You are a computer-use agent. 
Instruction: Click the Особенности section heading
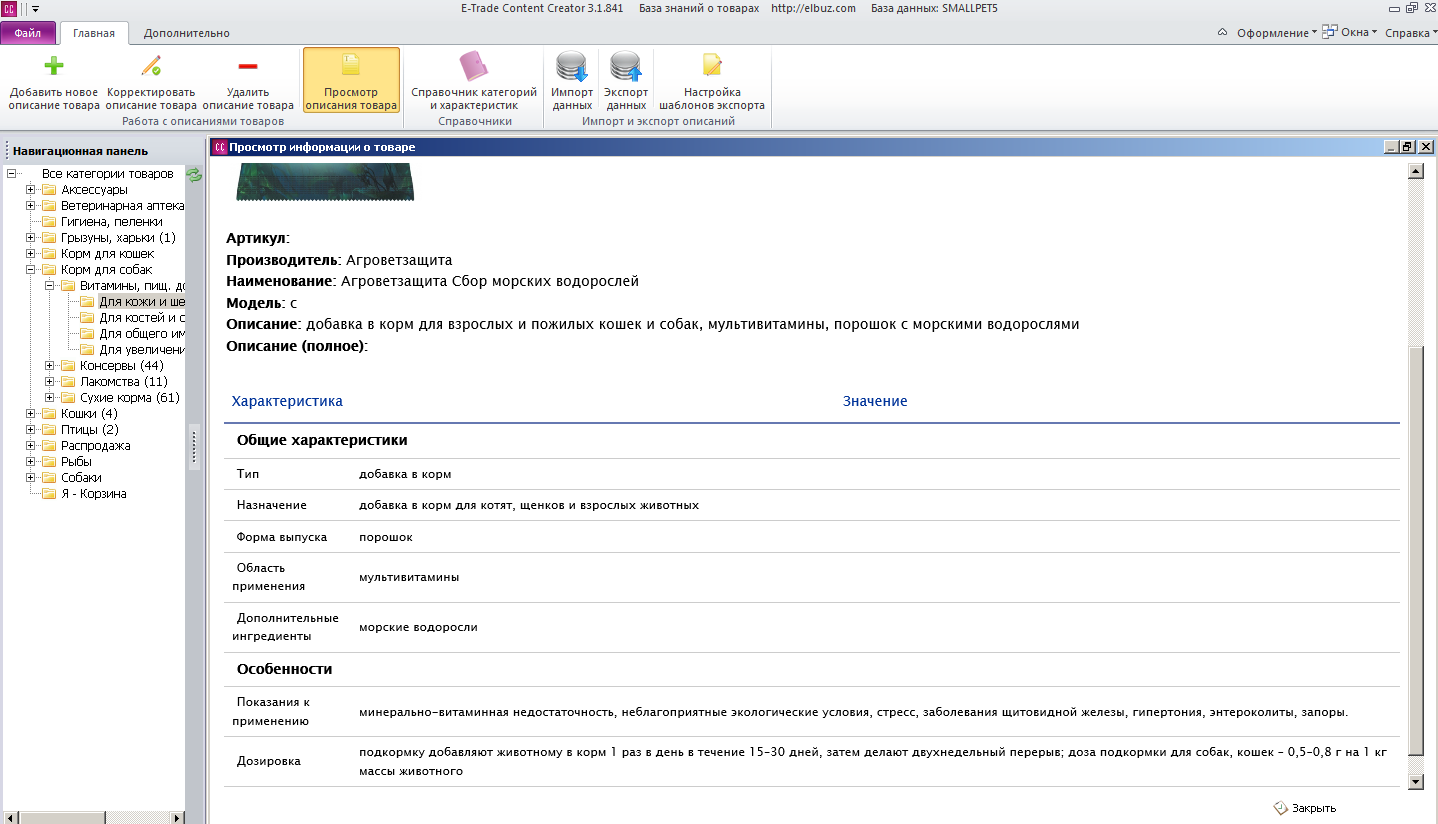pos(285,669)
